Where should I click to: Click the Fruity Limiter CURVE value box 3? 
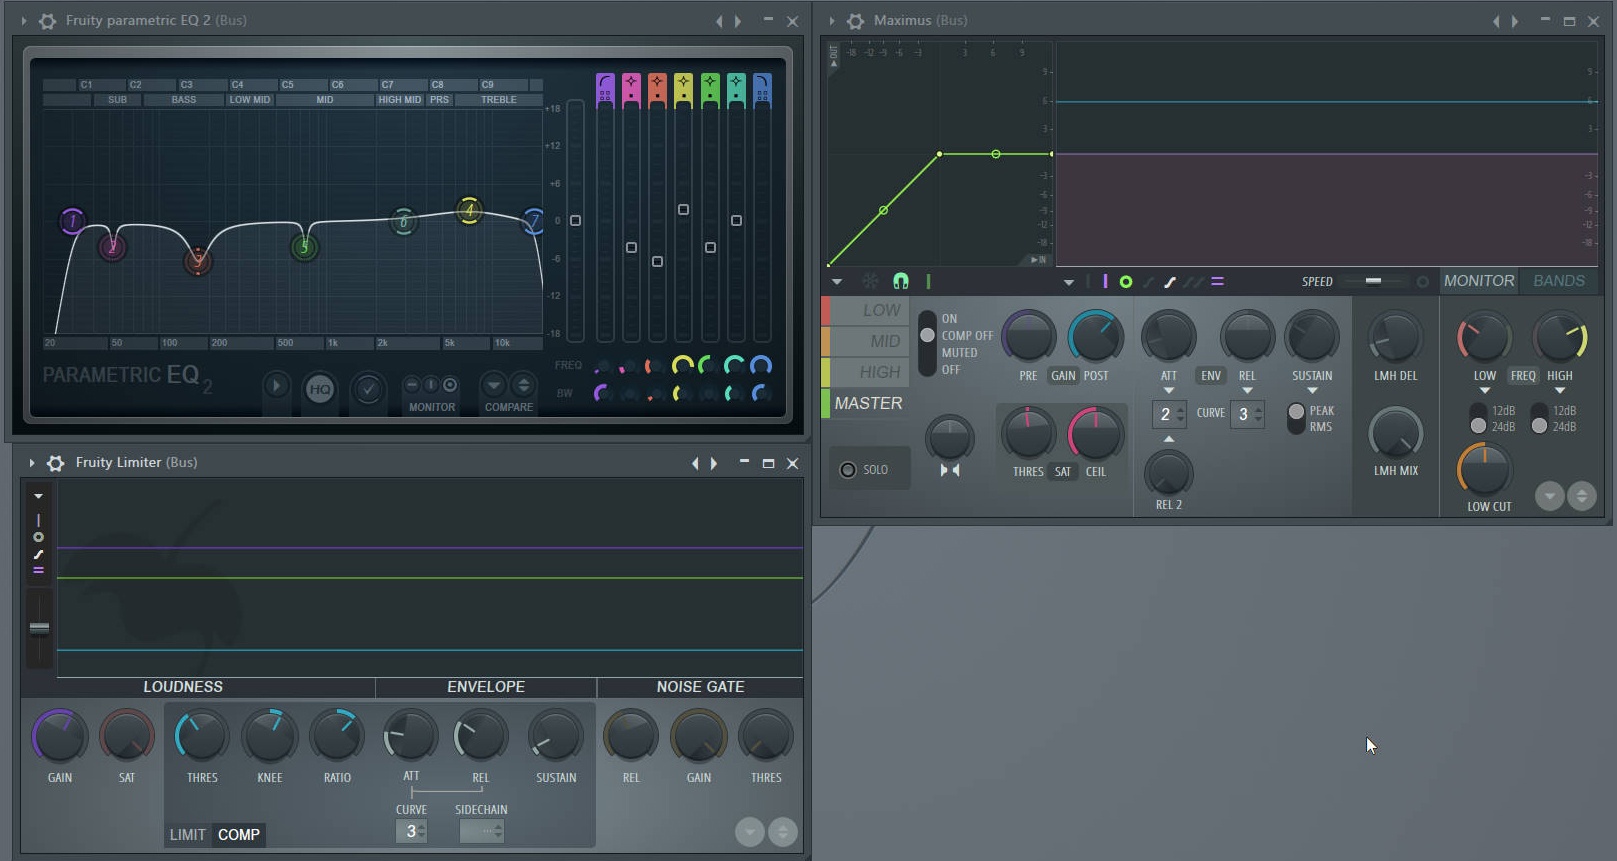click(x=411, y=831)
